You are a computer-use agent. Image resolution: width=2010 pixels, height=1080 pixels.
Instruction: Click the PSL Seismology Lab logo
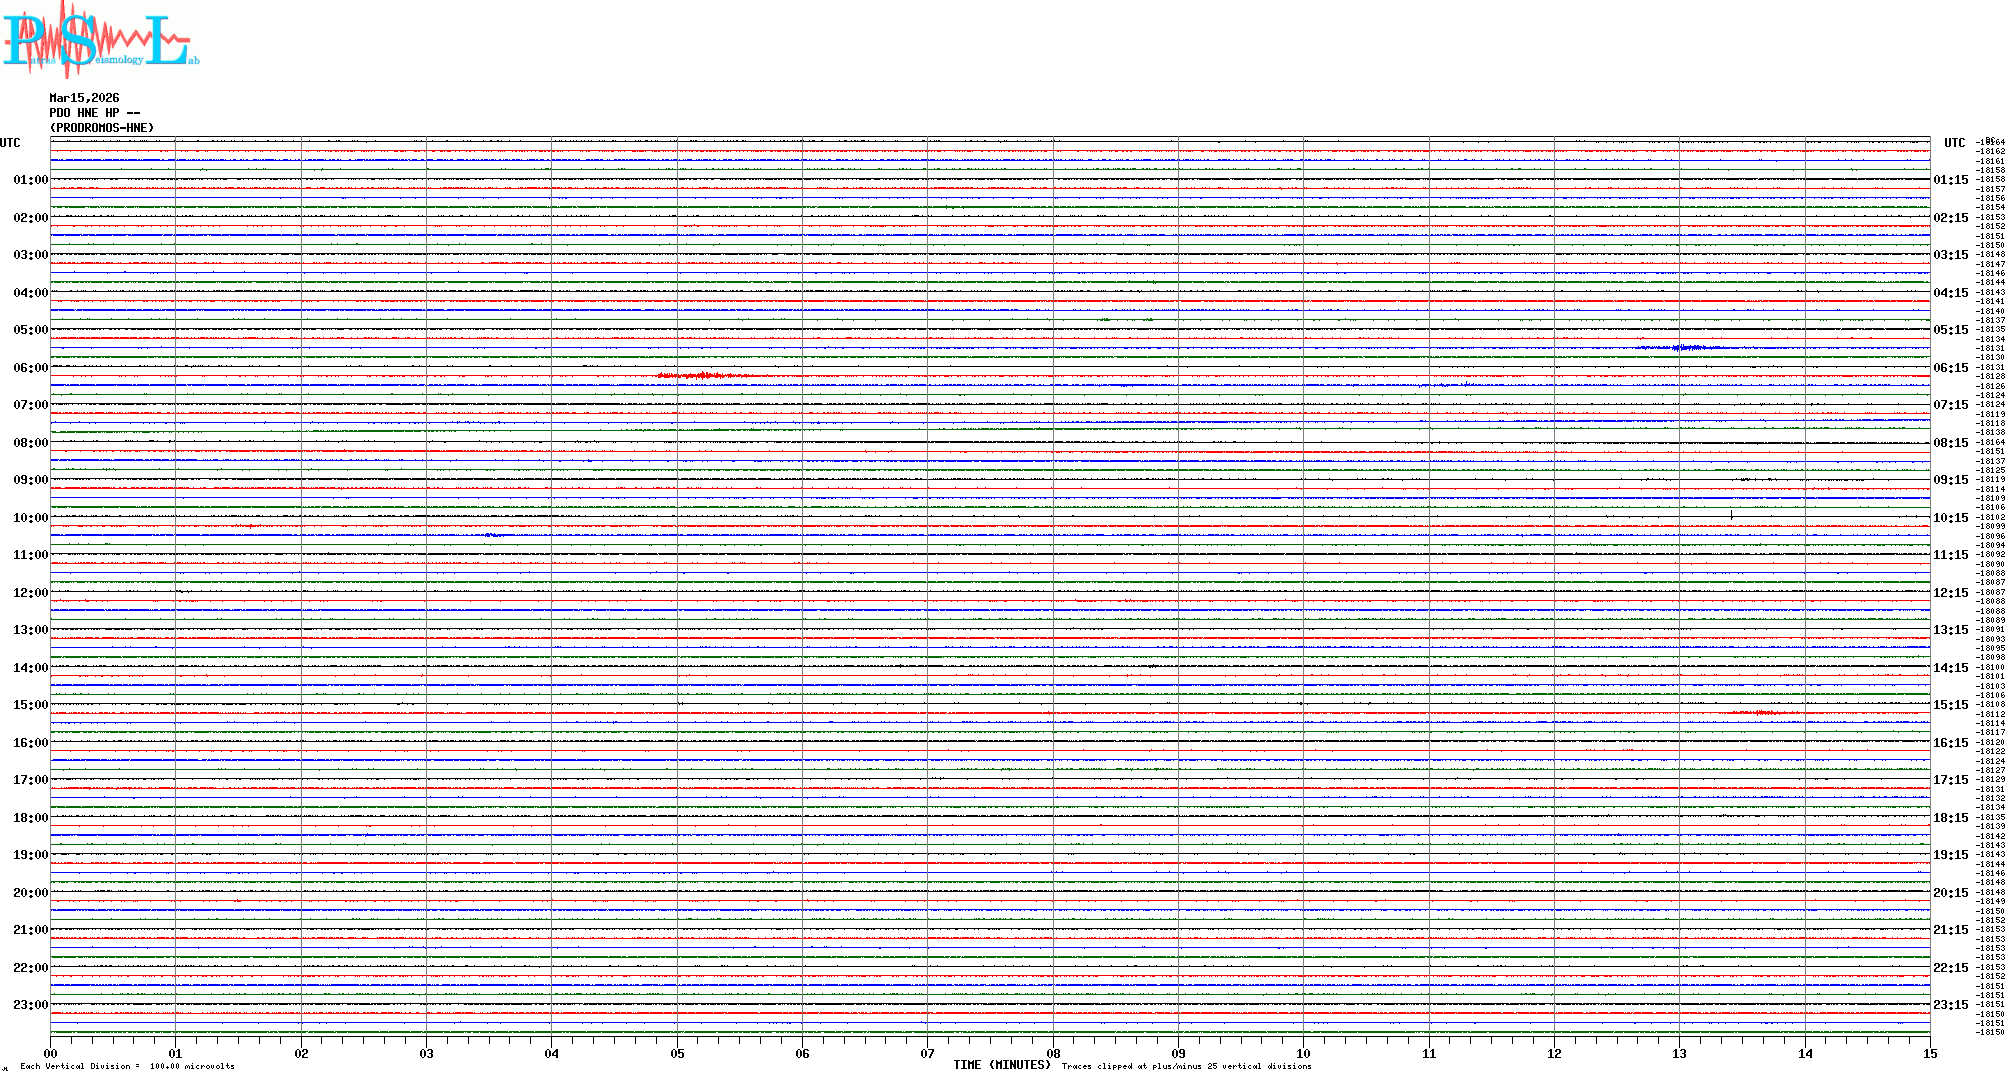click(100, 40)
